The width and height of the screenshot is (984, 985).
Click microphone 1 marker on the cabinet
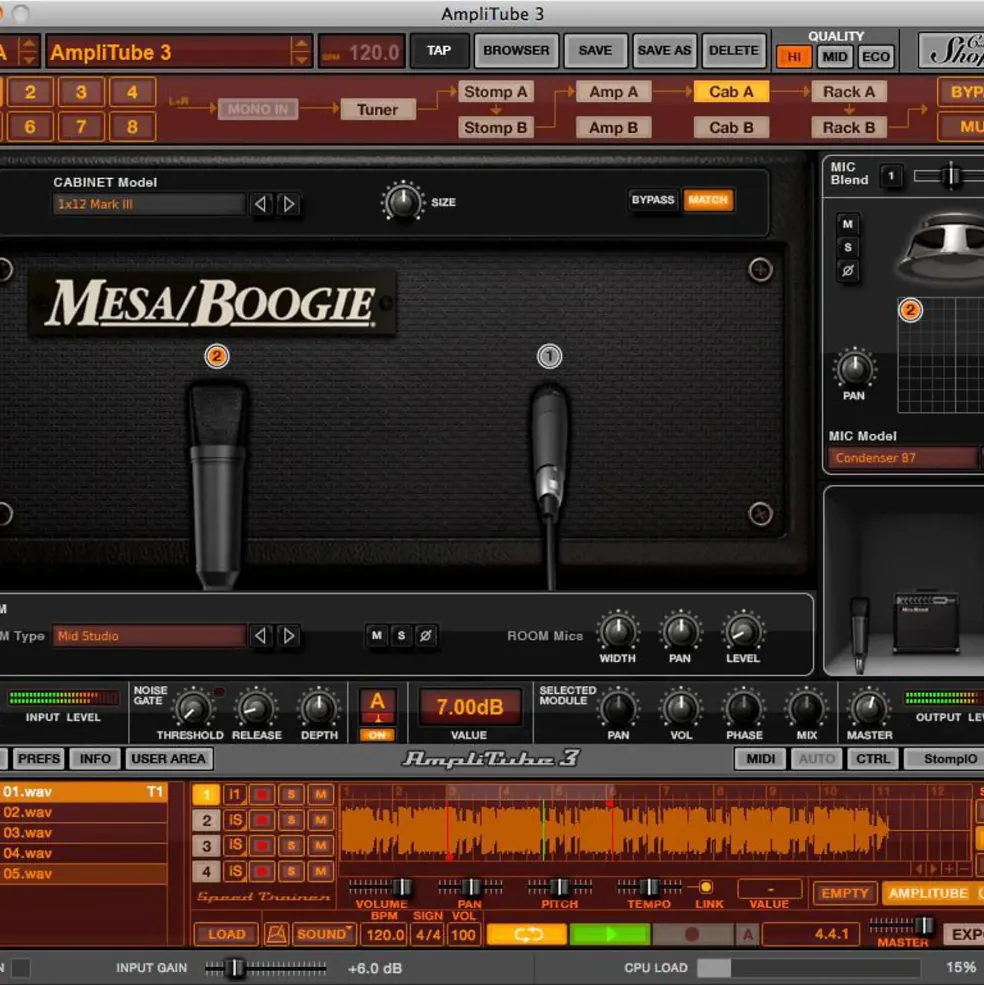click(x=549, y=356)
